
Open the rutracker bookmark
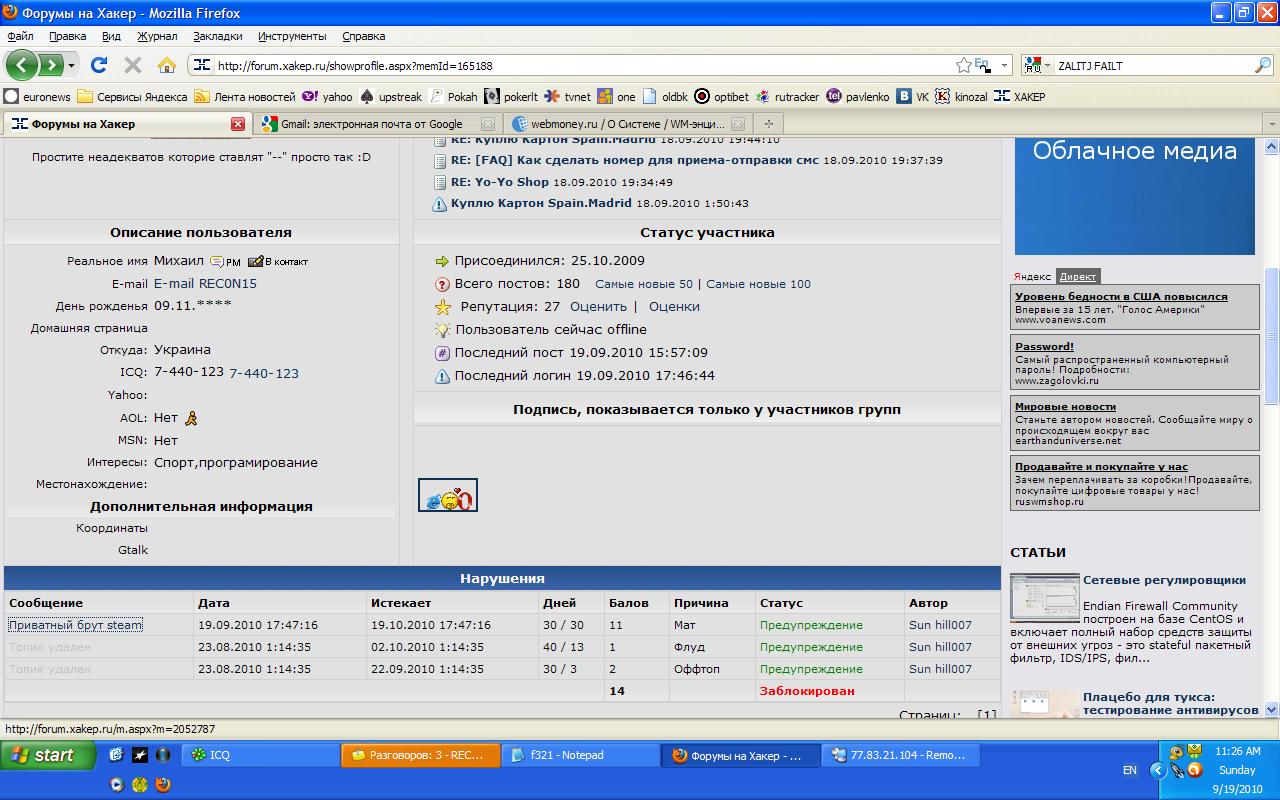tap(787, 97)
